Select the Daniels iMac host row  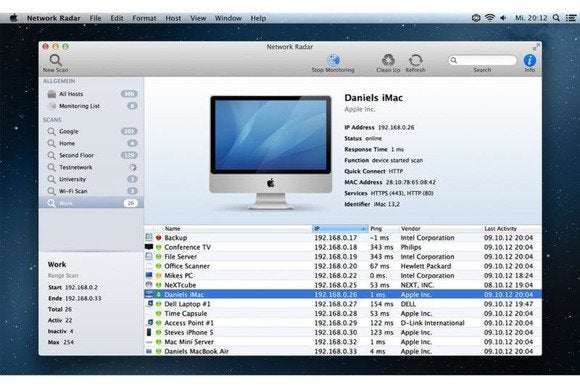(343, 294)
